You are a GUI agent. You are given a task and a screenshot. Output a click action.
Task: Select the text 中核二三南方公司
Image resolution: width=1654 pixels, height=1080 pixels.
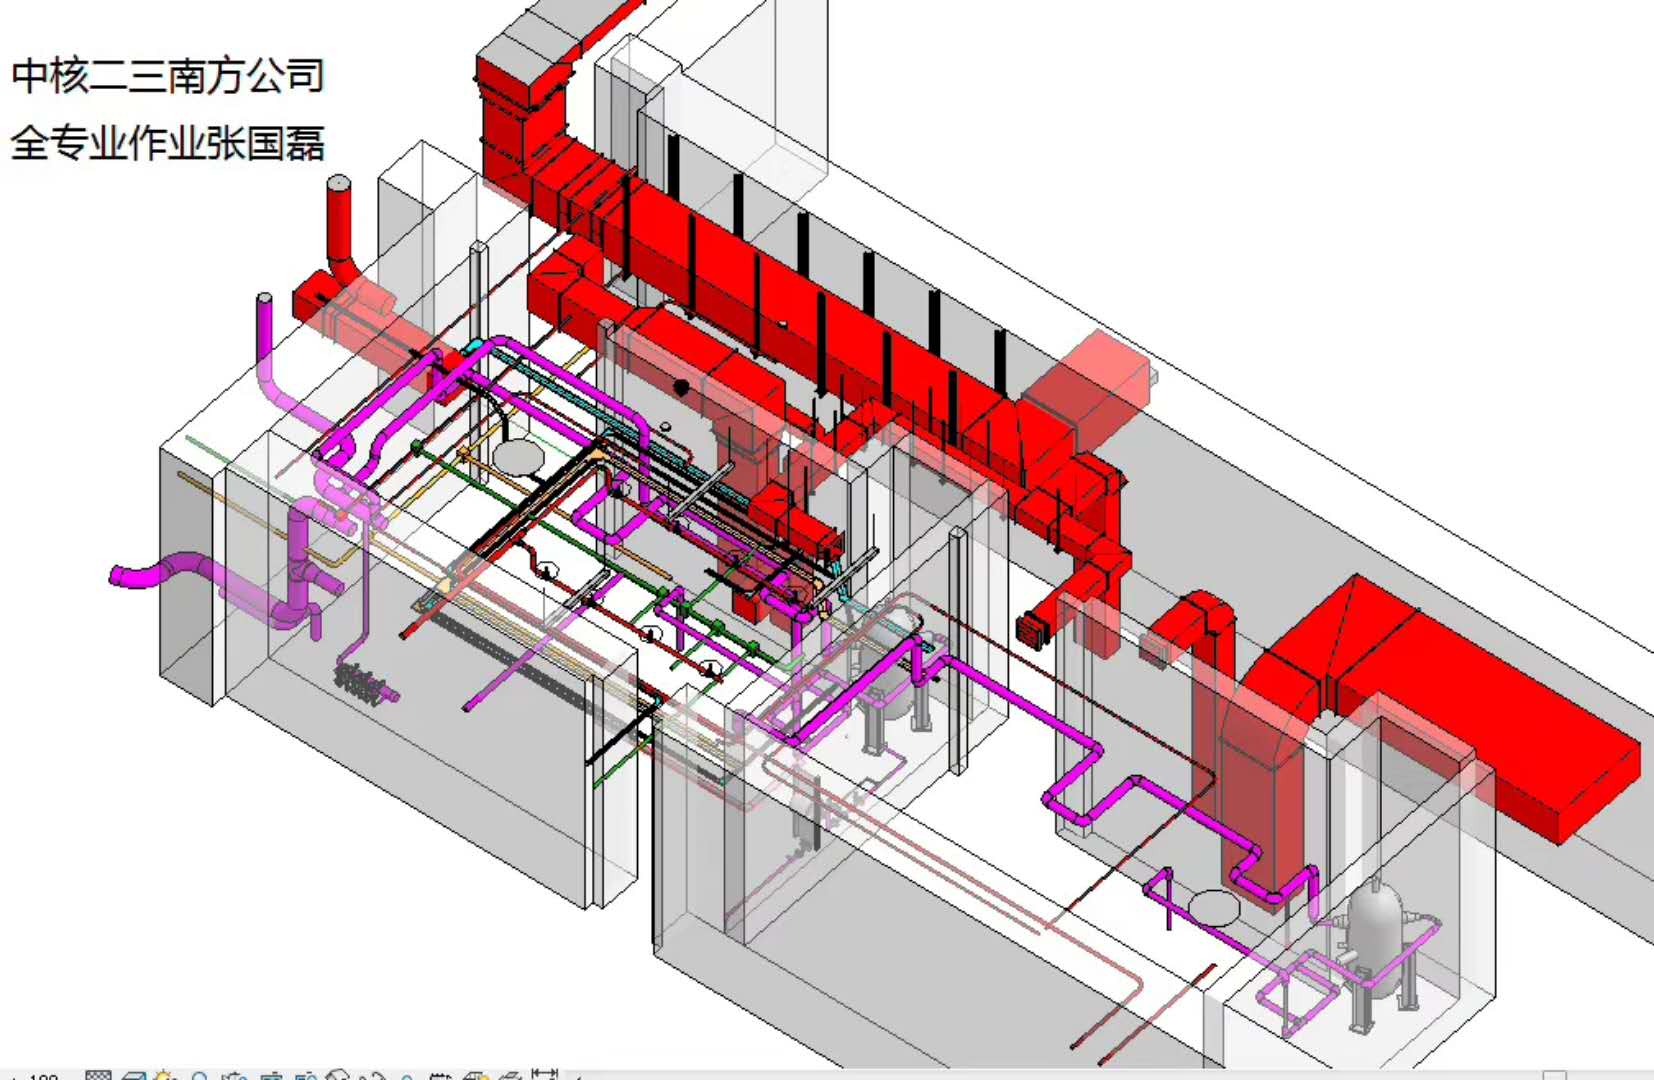[168, 76]
